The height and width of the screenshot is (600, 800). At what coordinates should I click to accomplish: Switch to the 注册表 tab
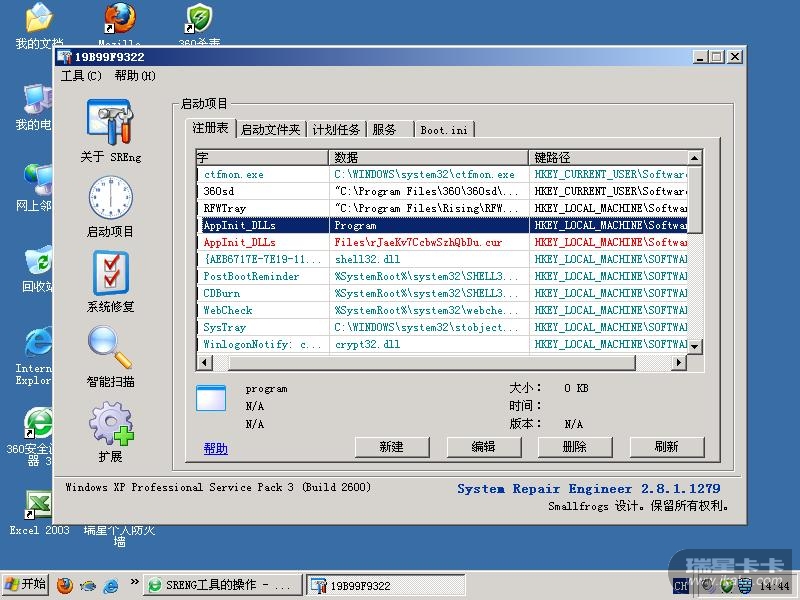click(210, 128)
